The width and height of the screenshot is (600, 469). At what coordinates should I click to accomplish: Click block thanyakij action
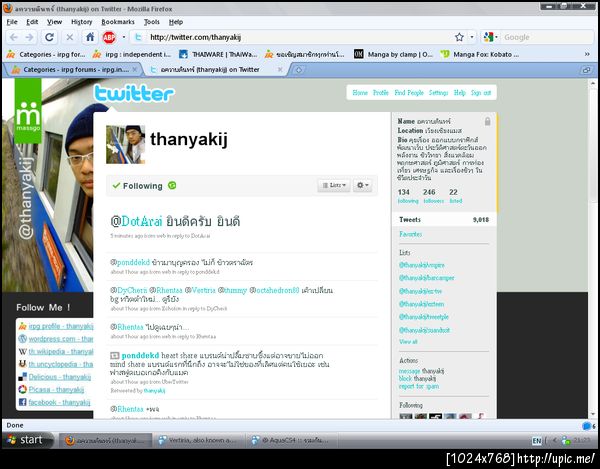point(417,379)
